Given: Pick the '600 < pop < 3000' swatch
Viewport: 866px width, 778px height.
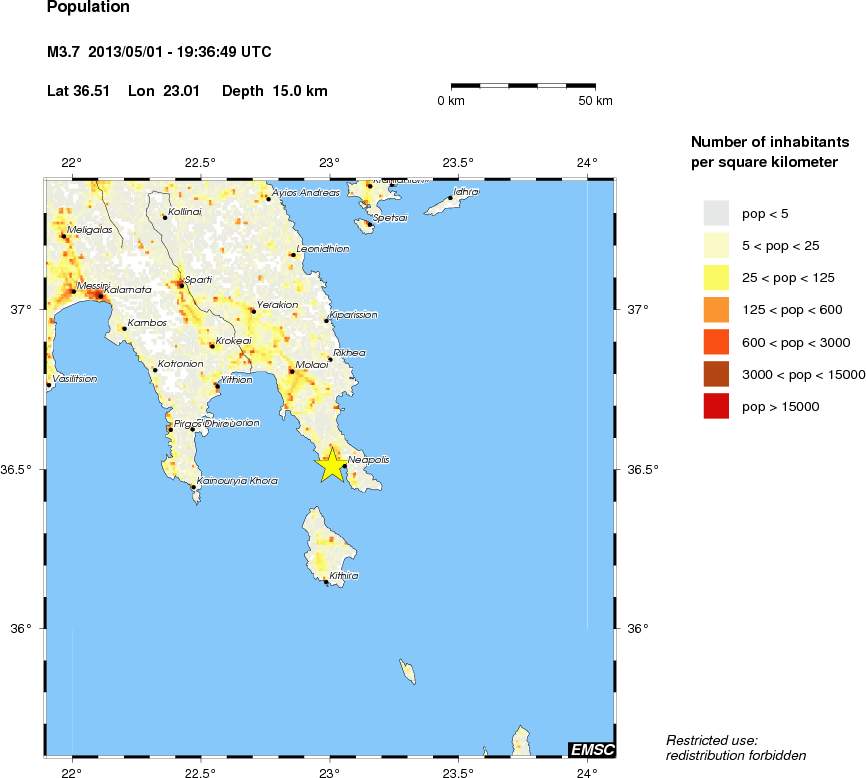Looking at the screenshot, I should tap(716, 342).
